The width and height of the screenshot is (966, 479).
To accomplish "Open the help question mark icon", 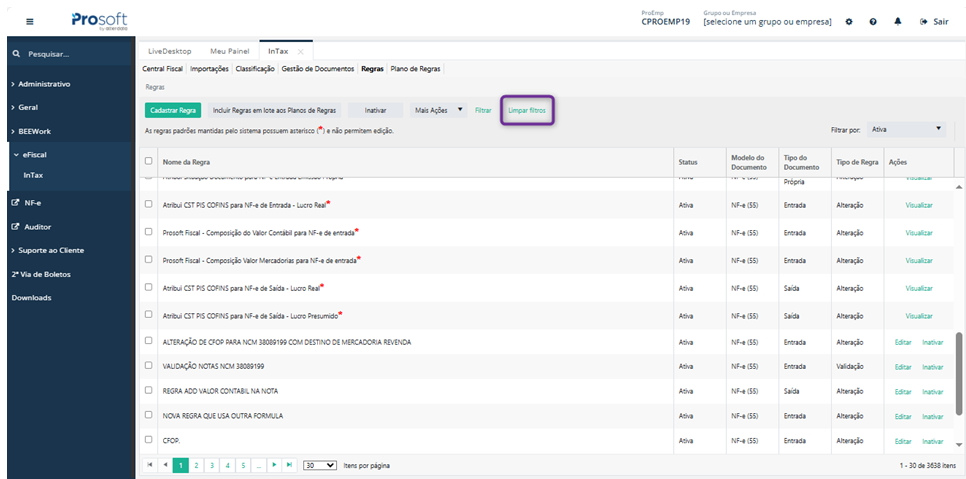I will tap(873, 21).
